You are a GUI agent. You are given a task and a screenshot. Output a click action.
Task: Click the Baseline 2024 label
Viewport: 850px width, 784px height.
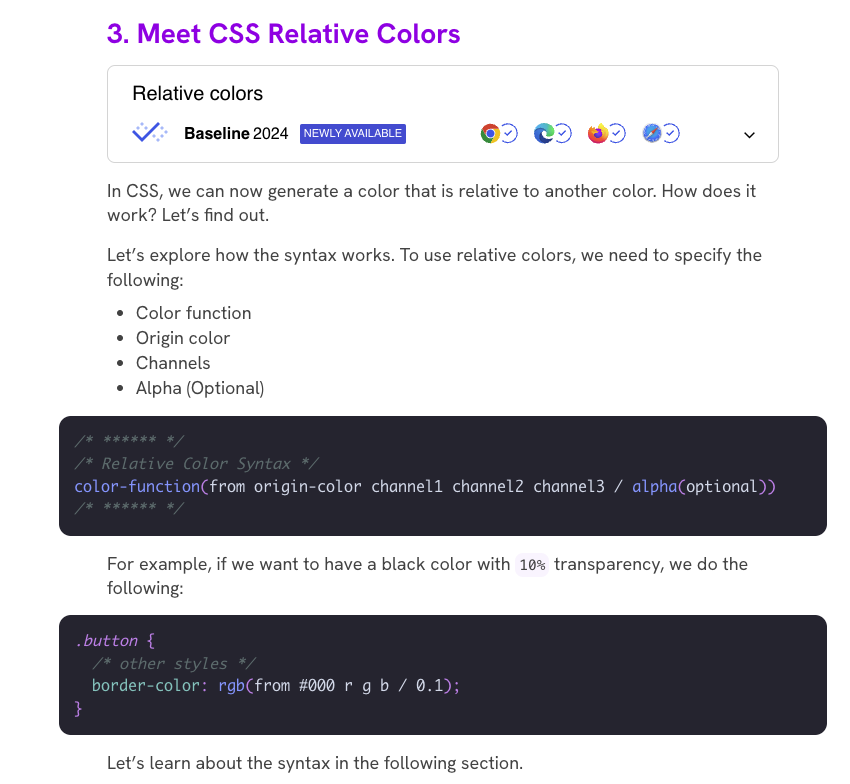236,133
